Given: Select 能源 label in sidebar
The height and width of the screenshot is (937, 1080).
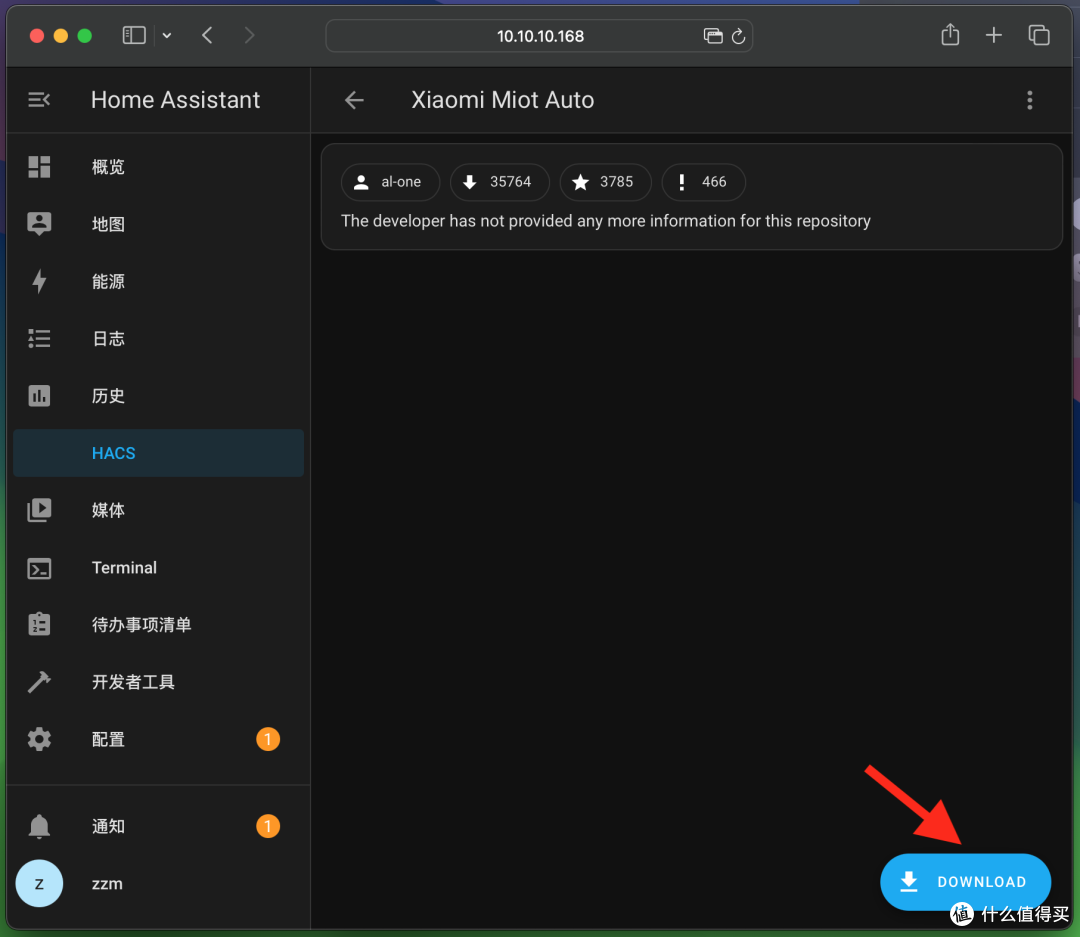Looking at the screenshot, I should 108,281.
